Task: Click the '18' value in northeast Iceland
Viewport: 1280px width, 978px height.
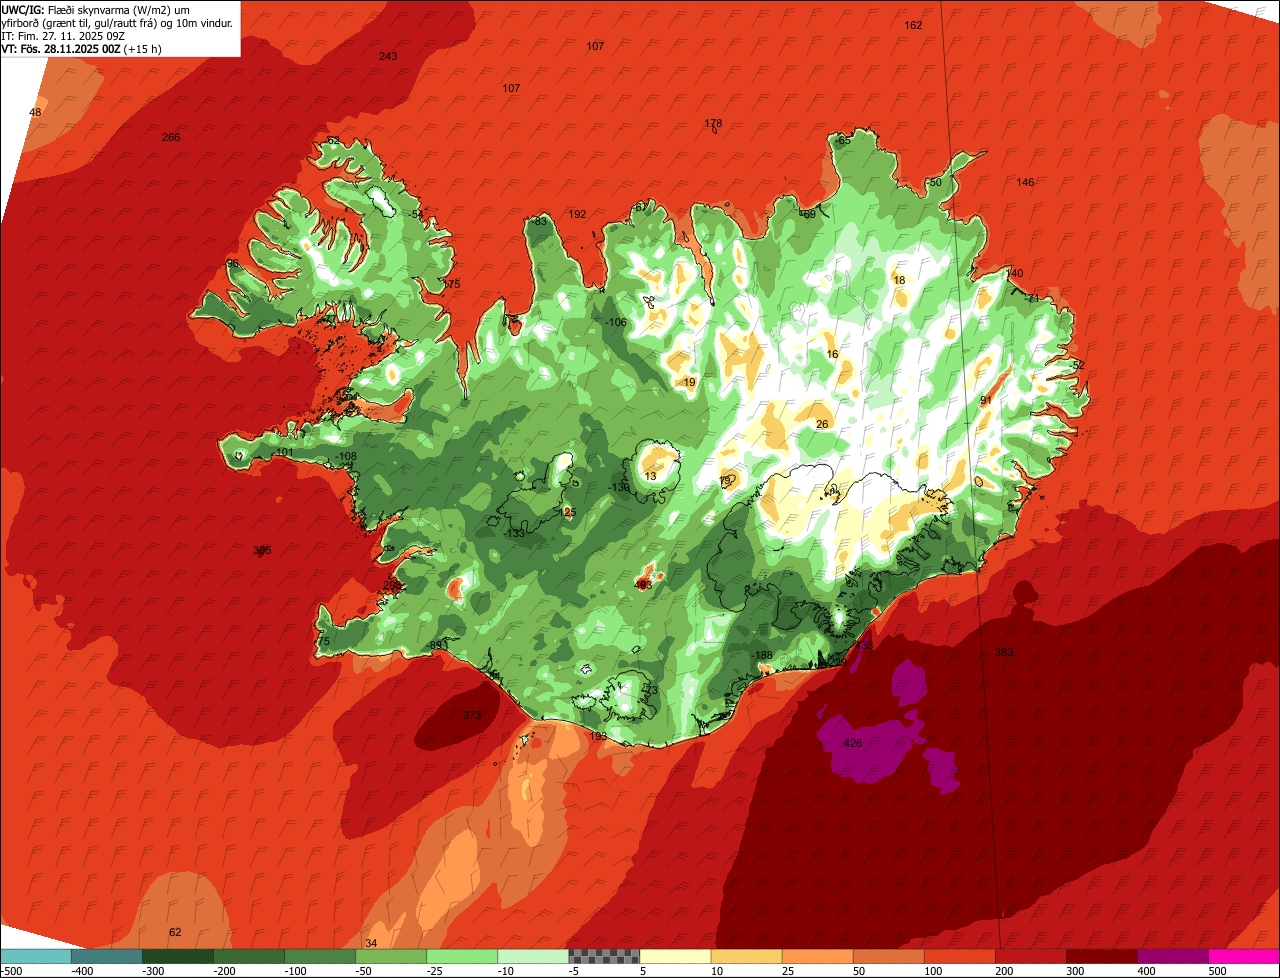Action: (899, 280)
